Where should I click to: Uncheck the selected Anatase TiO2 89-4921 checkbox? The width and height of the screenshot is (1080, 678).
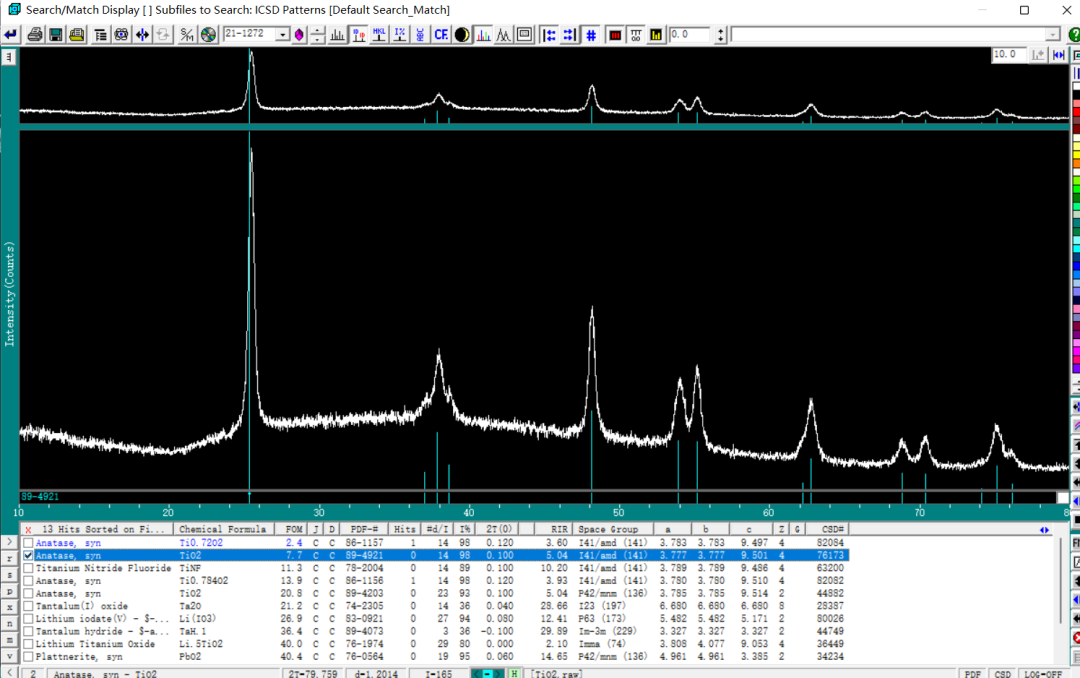coord(29,555)
